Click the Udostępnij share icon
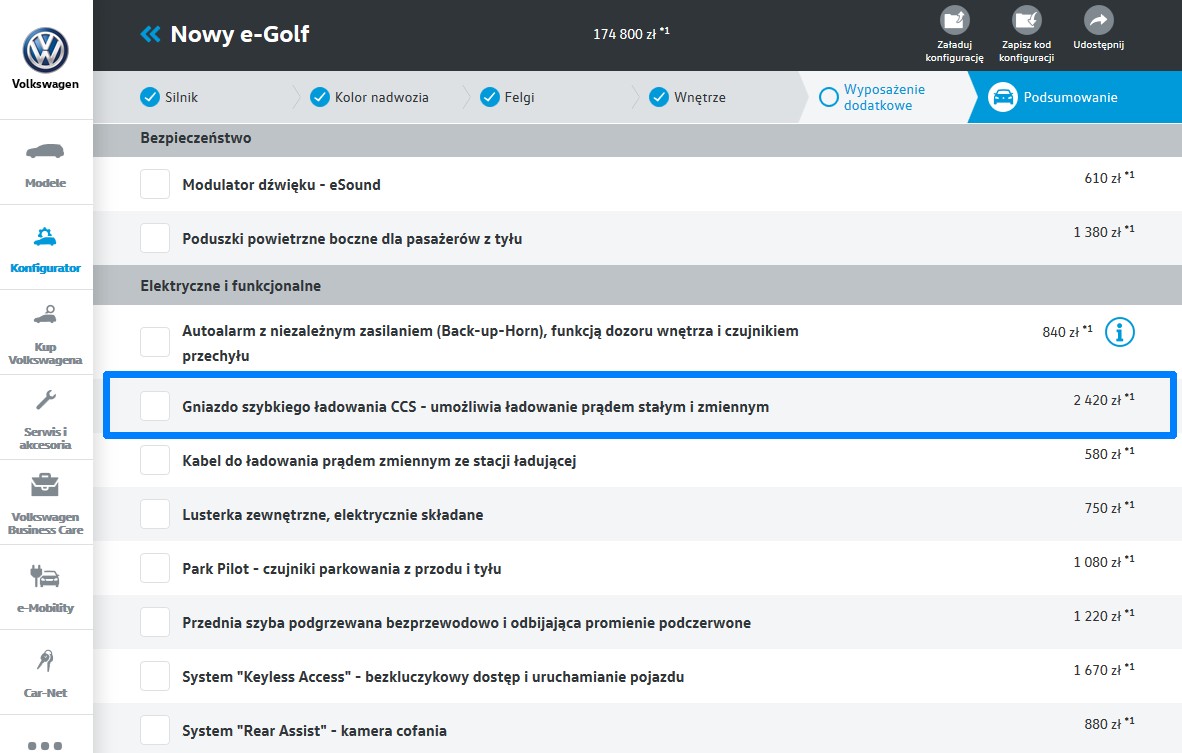Viewport: 1182px width, 753px height. tap(1098, 20)
